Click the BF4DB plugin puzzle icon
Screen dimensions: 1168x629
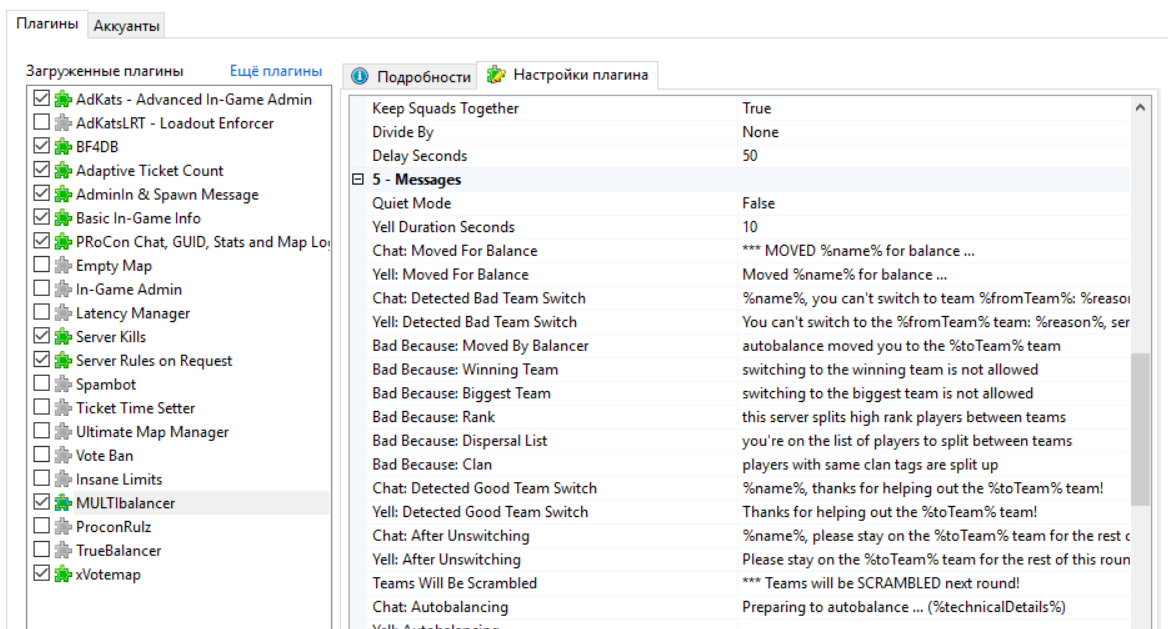click(x=63, y=147)
